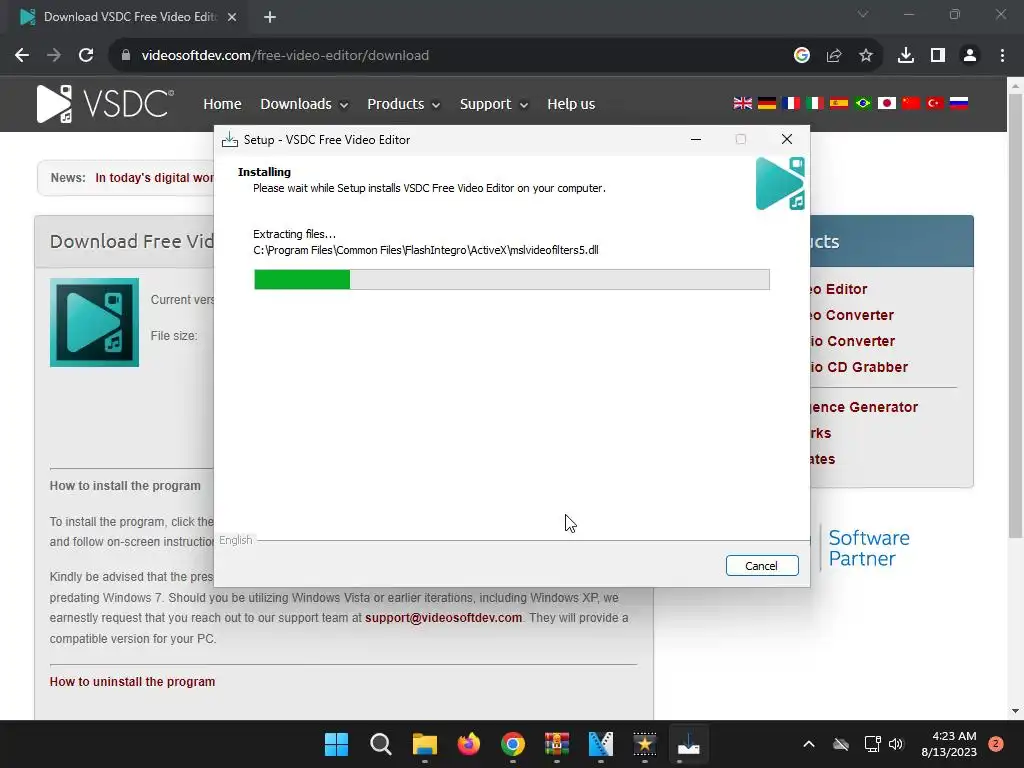Open the news headline link

[154, 178]
